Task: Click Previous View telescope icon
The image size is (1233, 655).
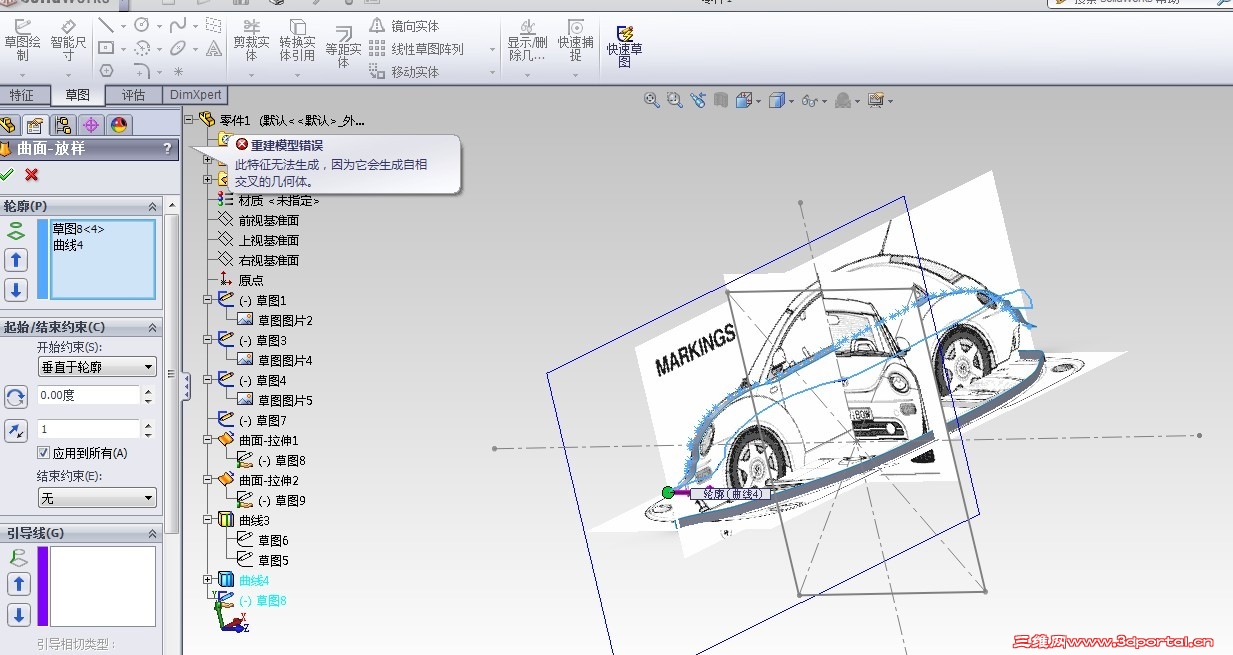Action: point(698,100)
